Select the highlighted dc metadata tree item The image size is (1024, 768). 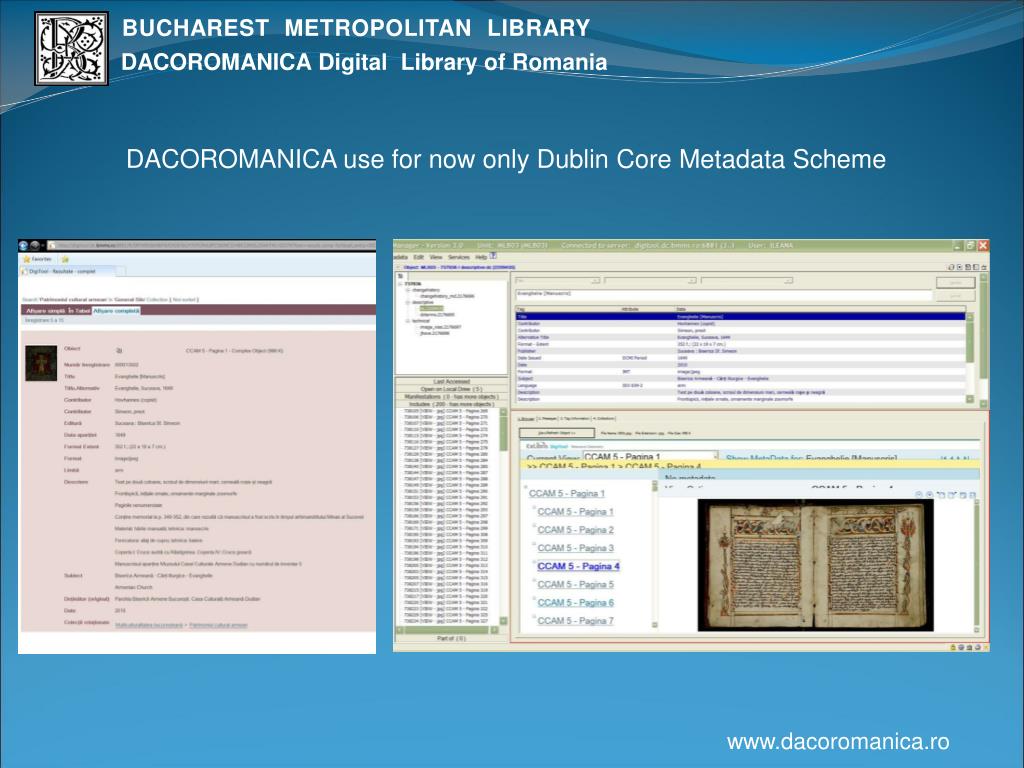(431, 308)
